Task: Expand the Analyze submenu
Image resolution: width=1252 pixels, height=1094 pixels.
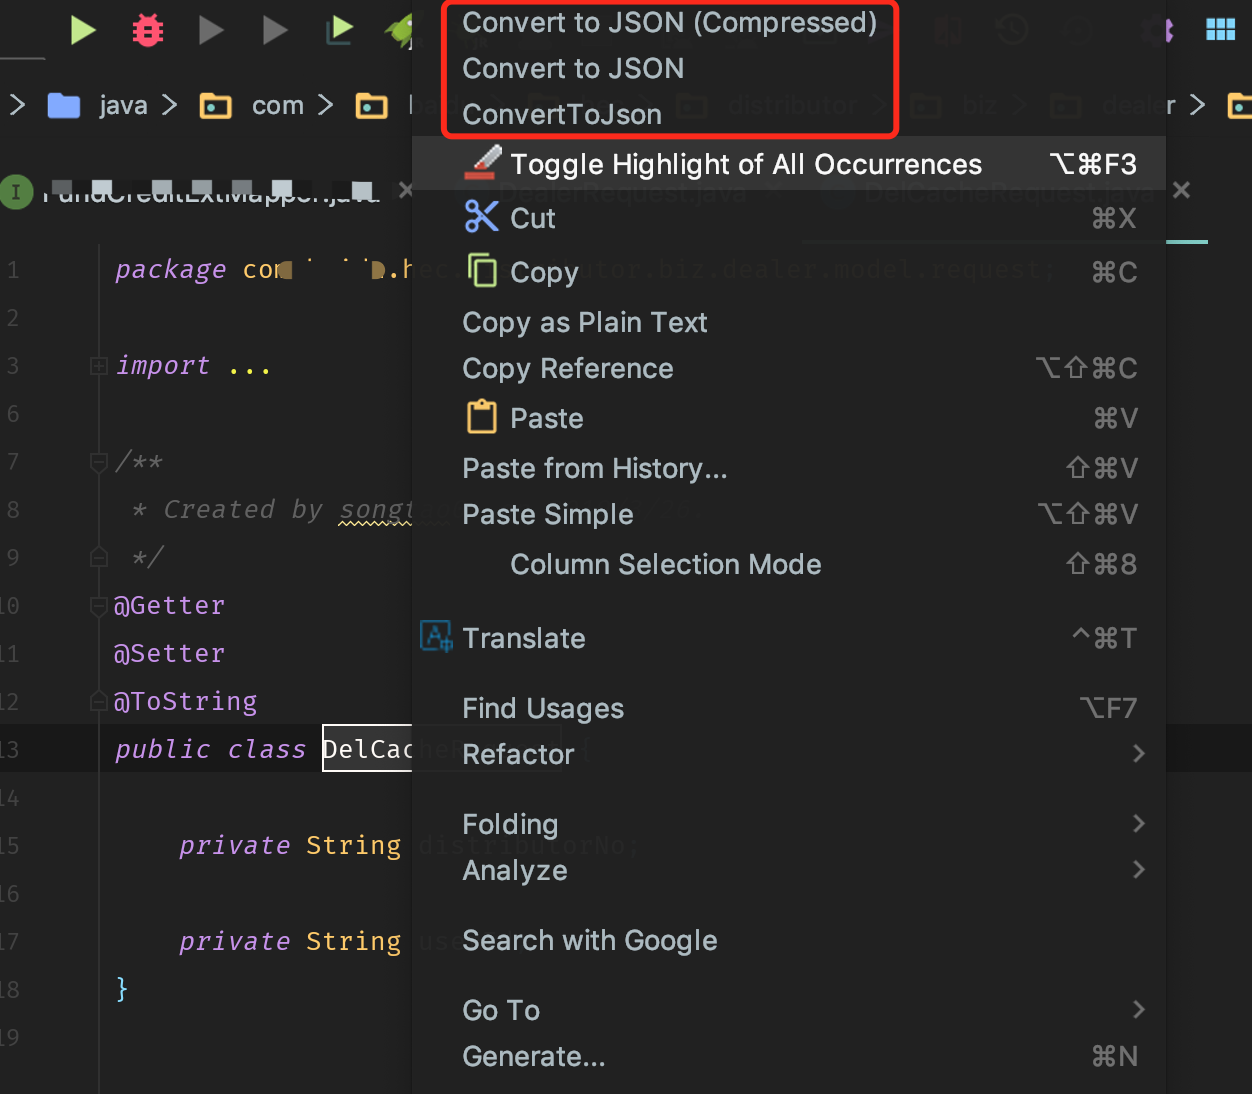Action: click(789, 870)
